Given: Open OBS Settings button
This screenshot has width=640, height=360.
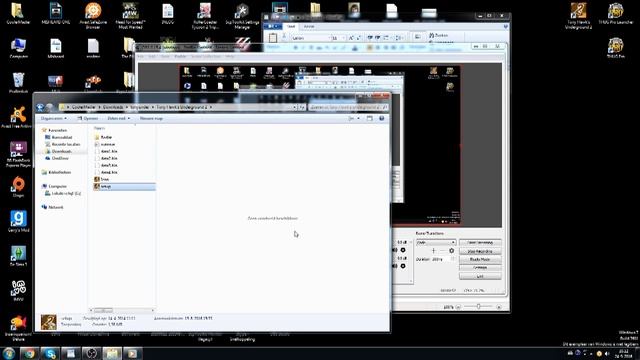Looking at the screenshot, I should pos(480,268).
